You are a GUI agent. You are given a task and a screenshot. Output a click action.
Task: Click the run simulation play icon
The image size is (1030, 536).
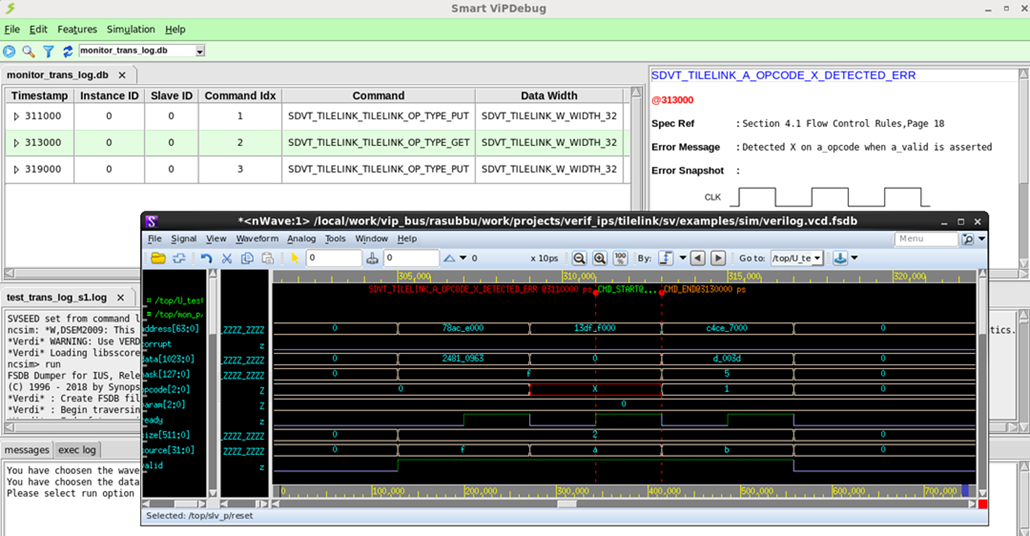tap(10, 51)
